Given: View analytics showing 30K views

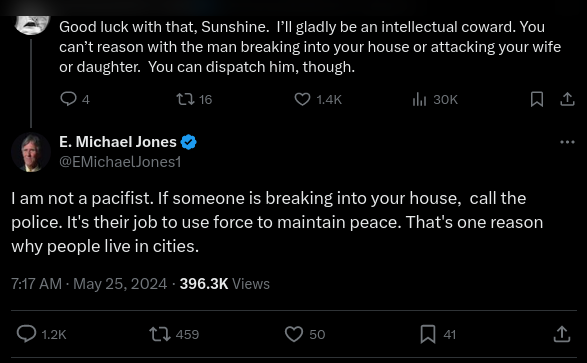Looking at the screenshot, I should pyautogui.click(x=435, y=99).
